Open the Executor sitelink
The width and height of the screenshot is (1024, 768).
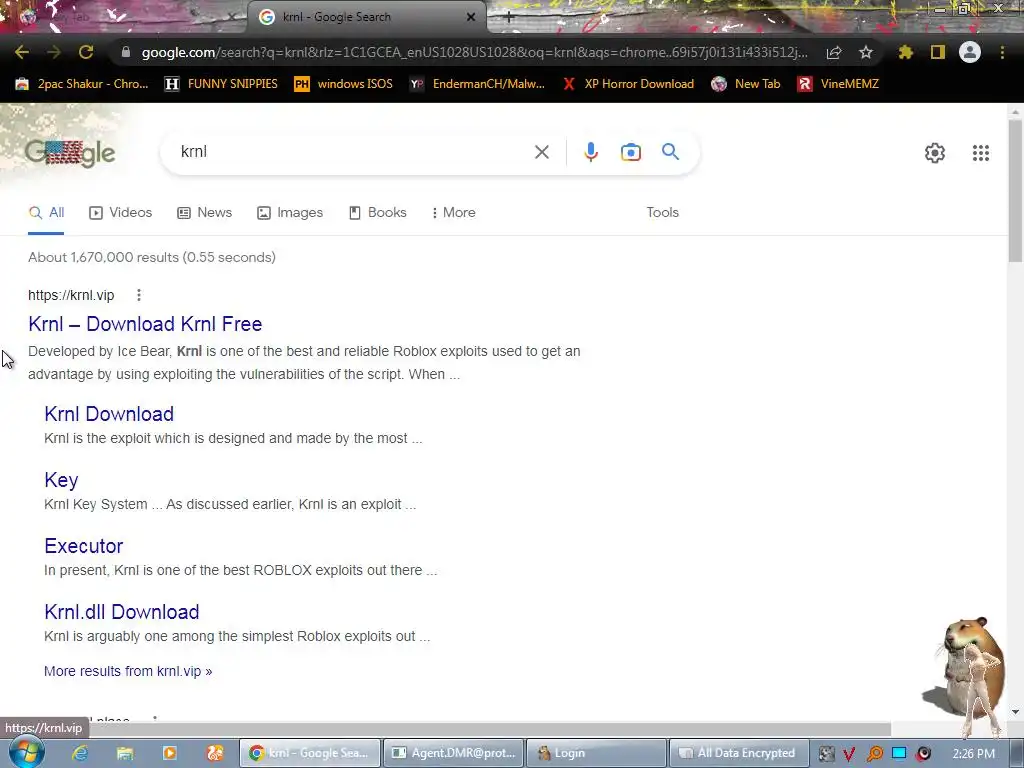(84, 546)
